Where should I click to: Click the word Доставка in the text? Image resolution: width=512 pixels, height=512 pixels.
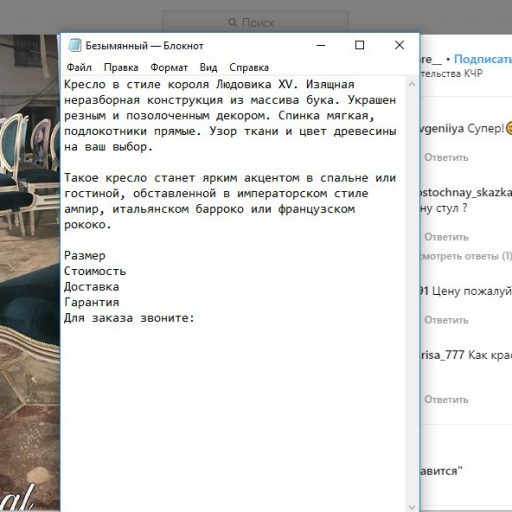92,287
